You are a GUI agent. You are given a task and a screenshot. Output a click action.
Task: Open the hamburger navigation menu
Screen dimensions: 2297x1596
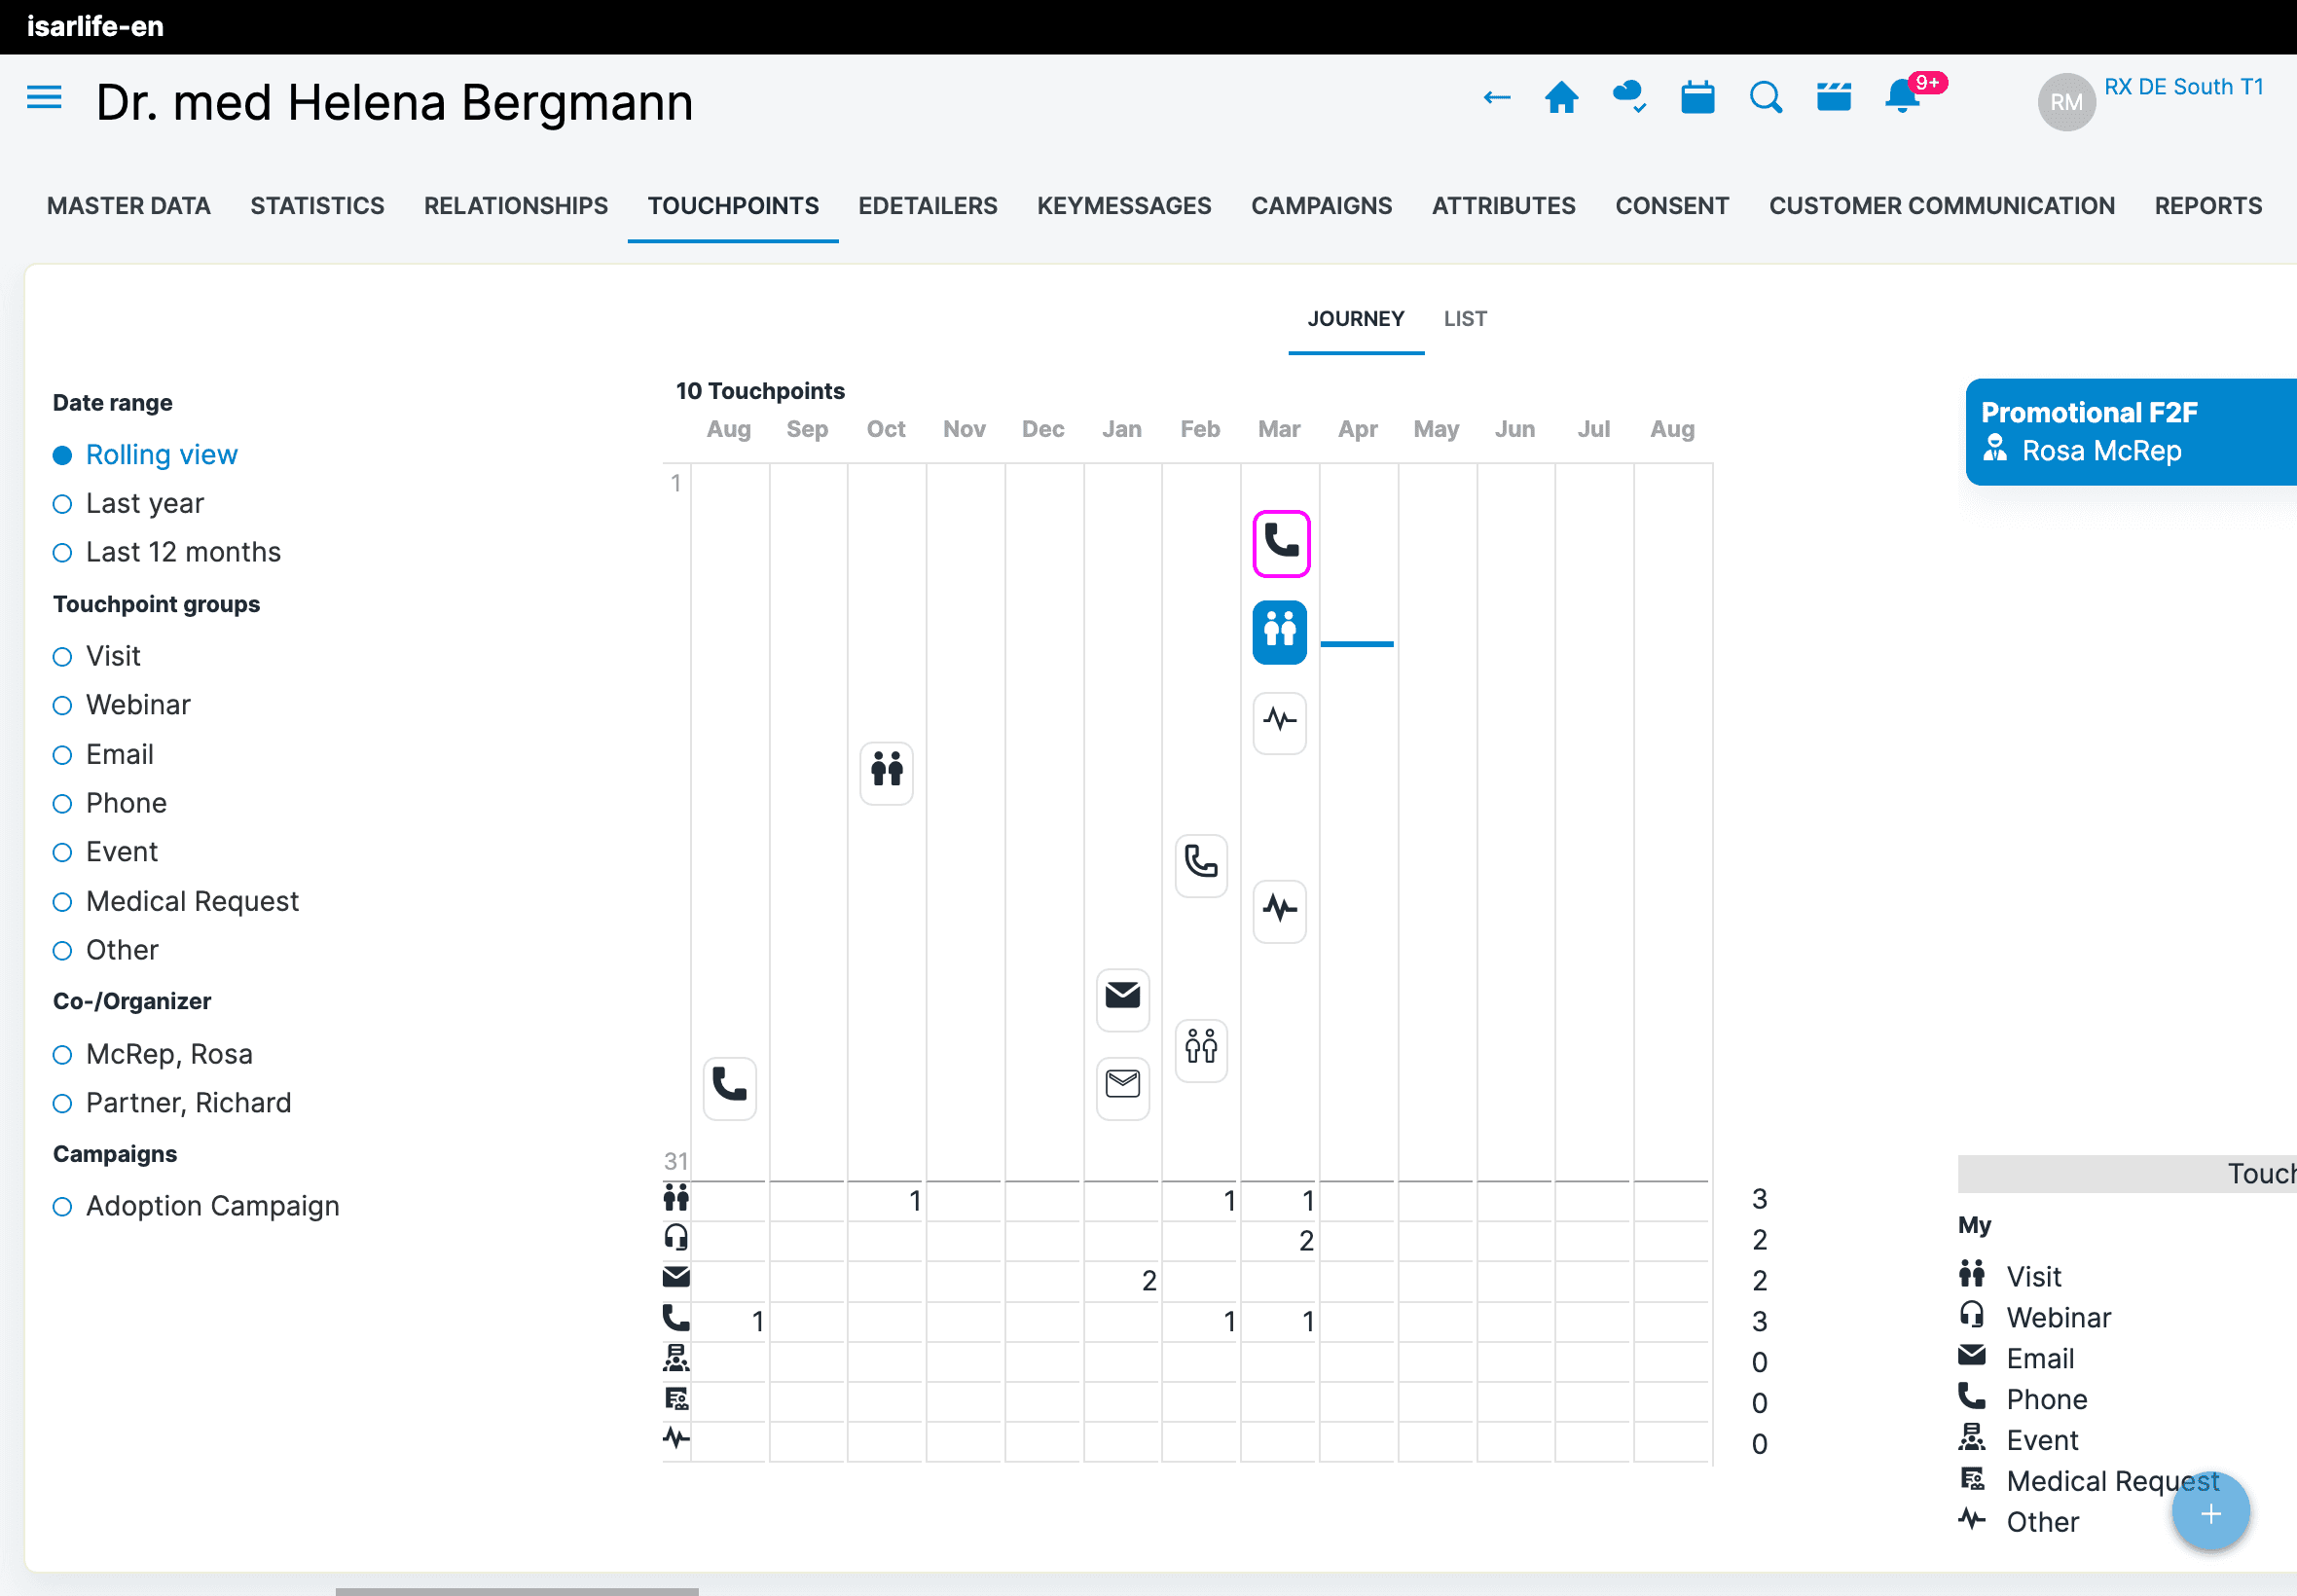pos(44,98)
